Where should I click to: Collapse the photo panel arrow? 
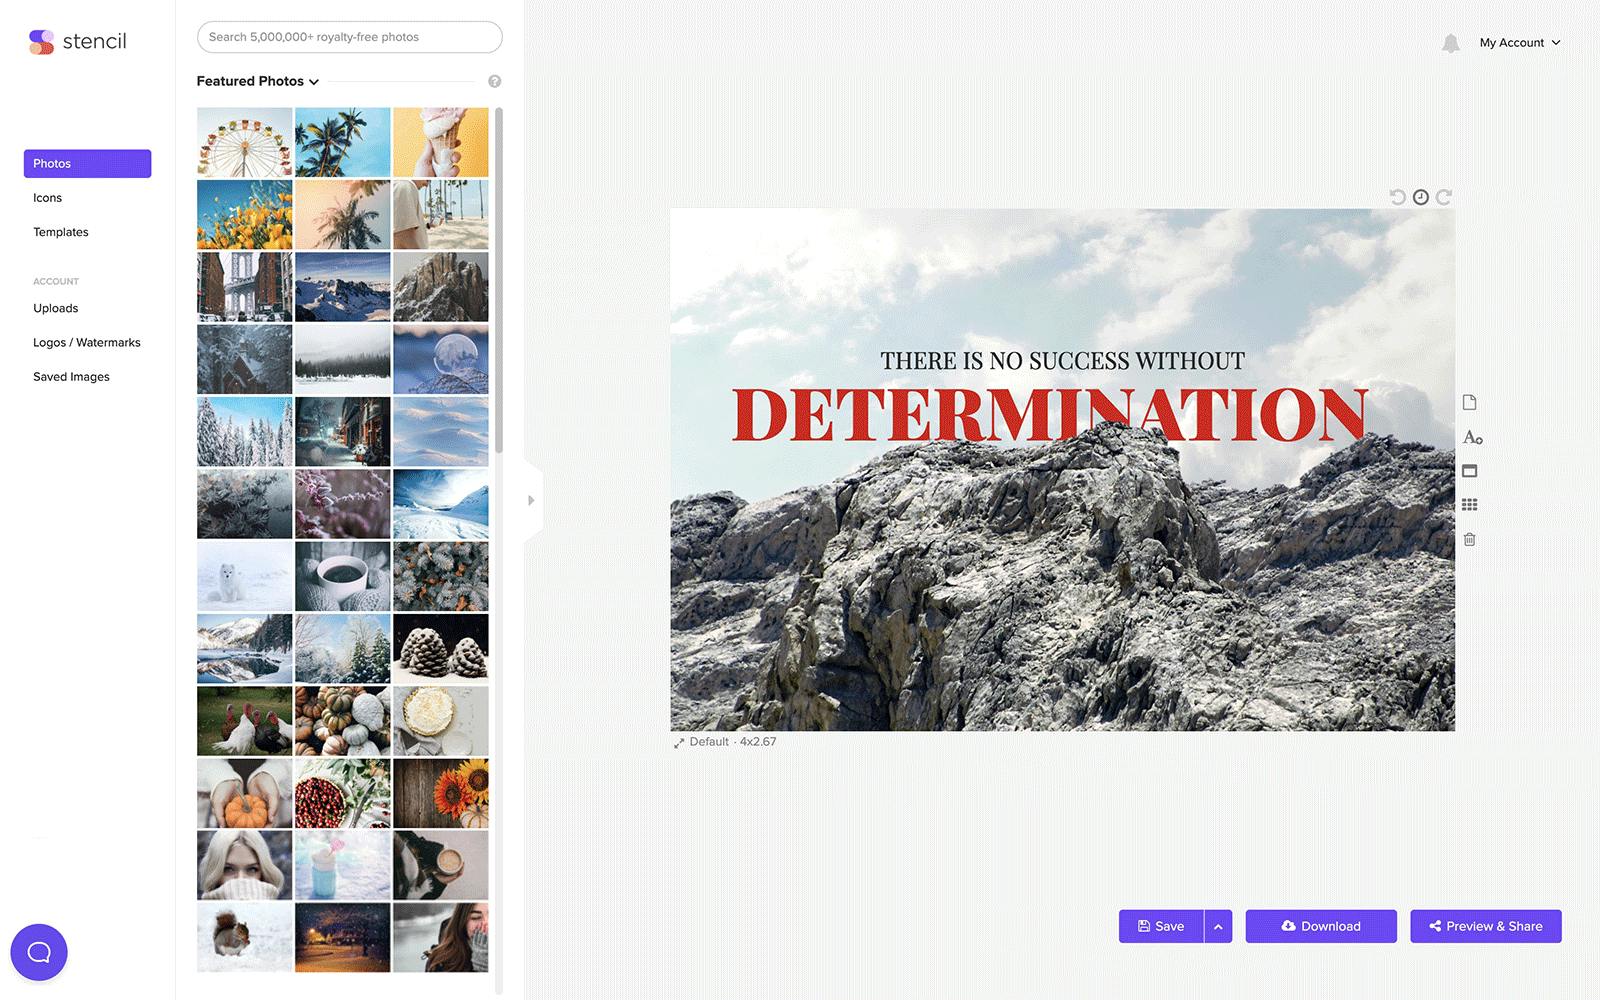click(531, 500)
